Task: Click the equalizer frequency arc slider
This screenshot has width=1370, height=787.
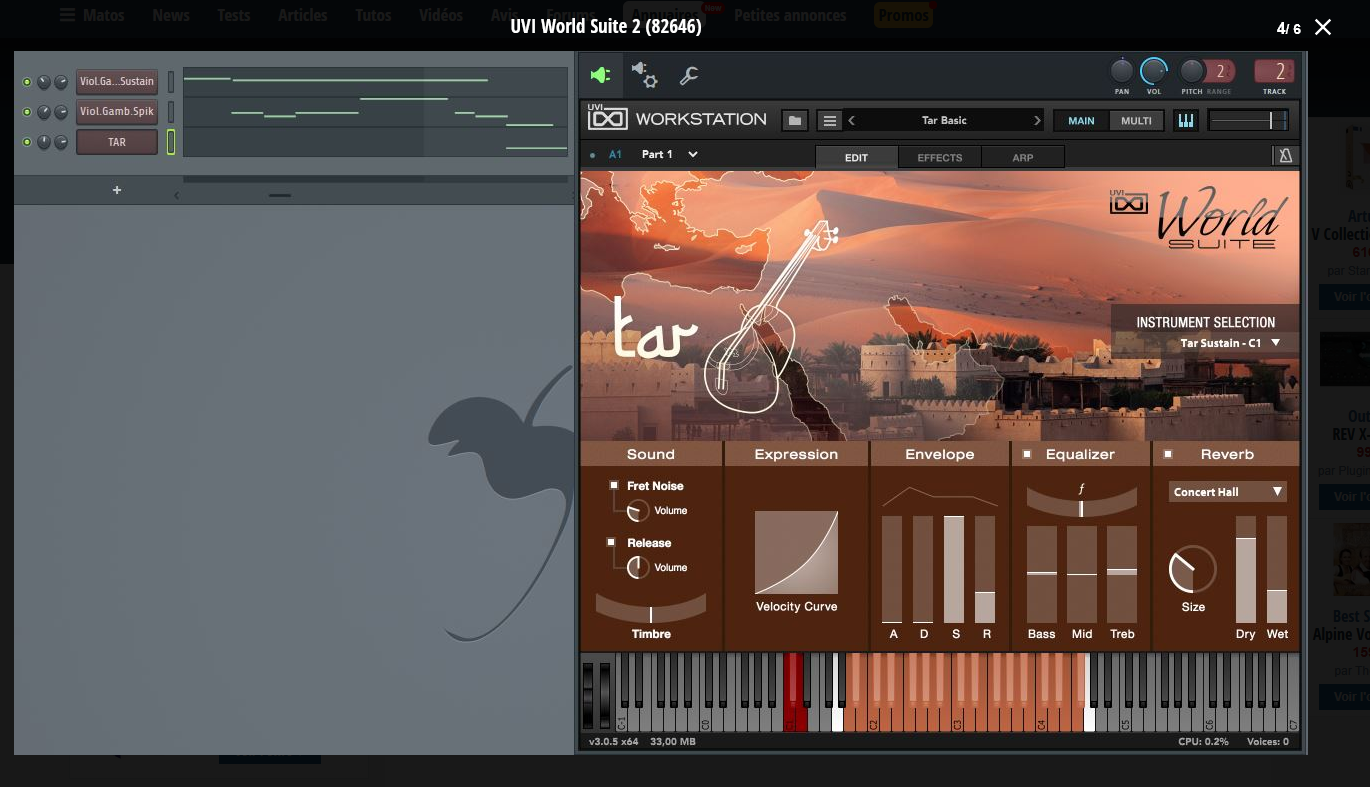Action: point(1081,501)
